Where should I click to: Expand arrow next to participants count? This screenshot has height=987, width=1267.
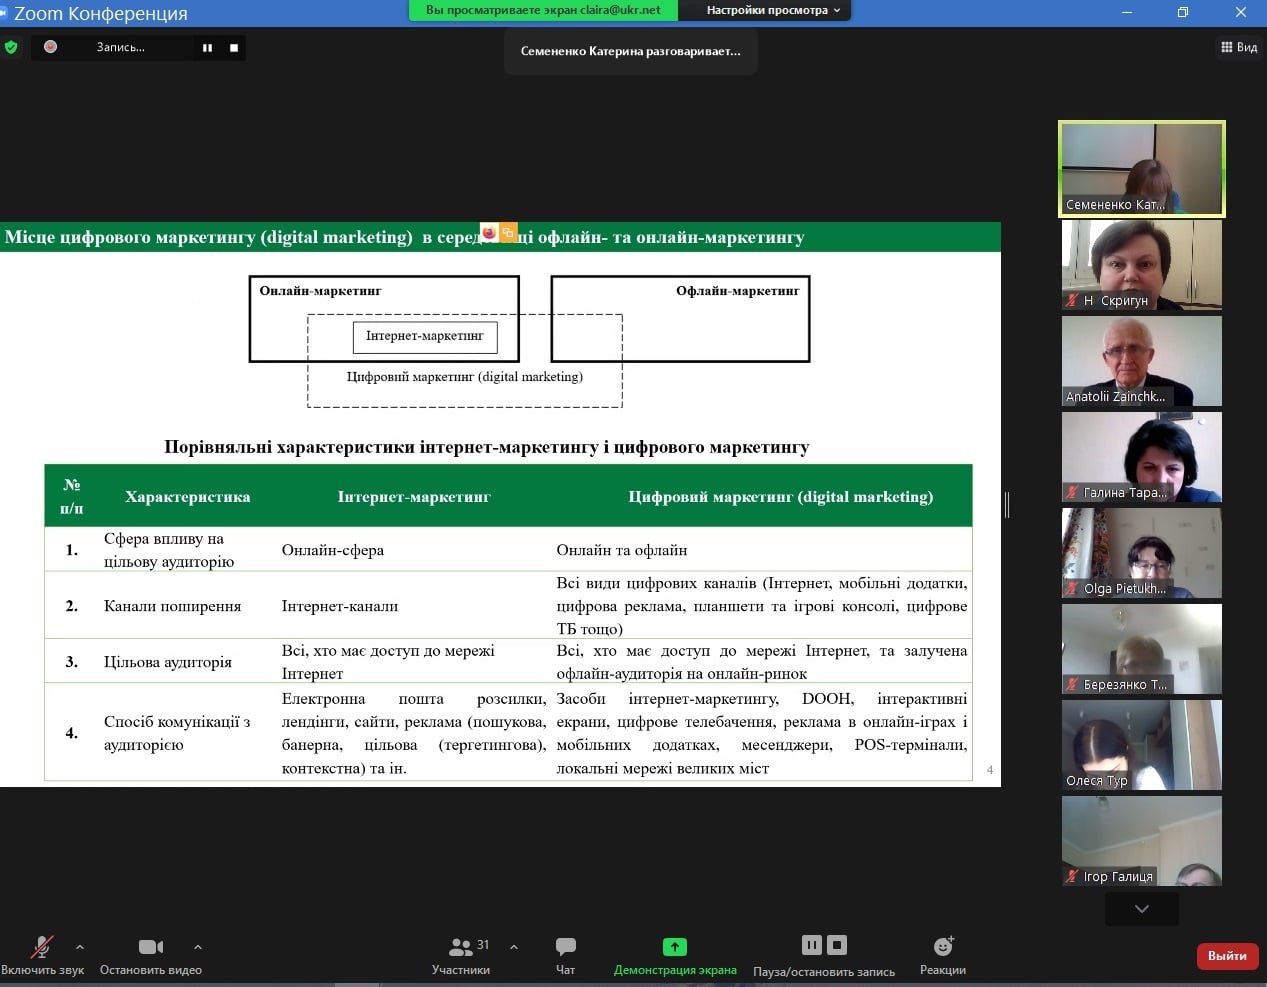(x=514, y=946)
